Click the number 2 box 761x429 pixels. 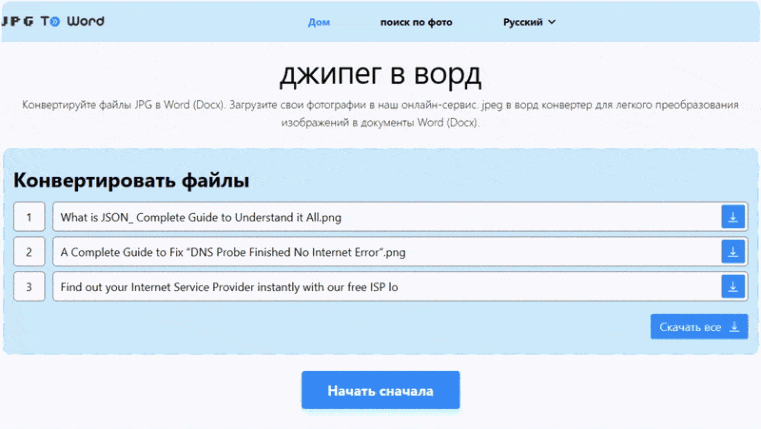(x=29, y=251)
